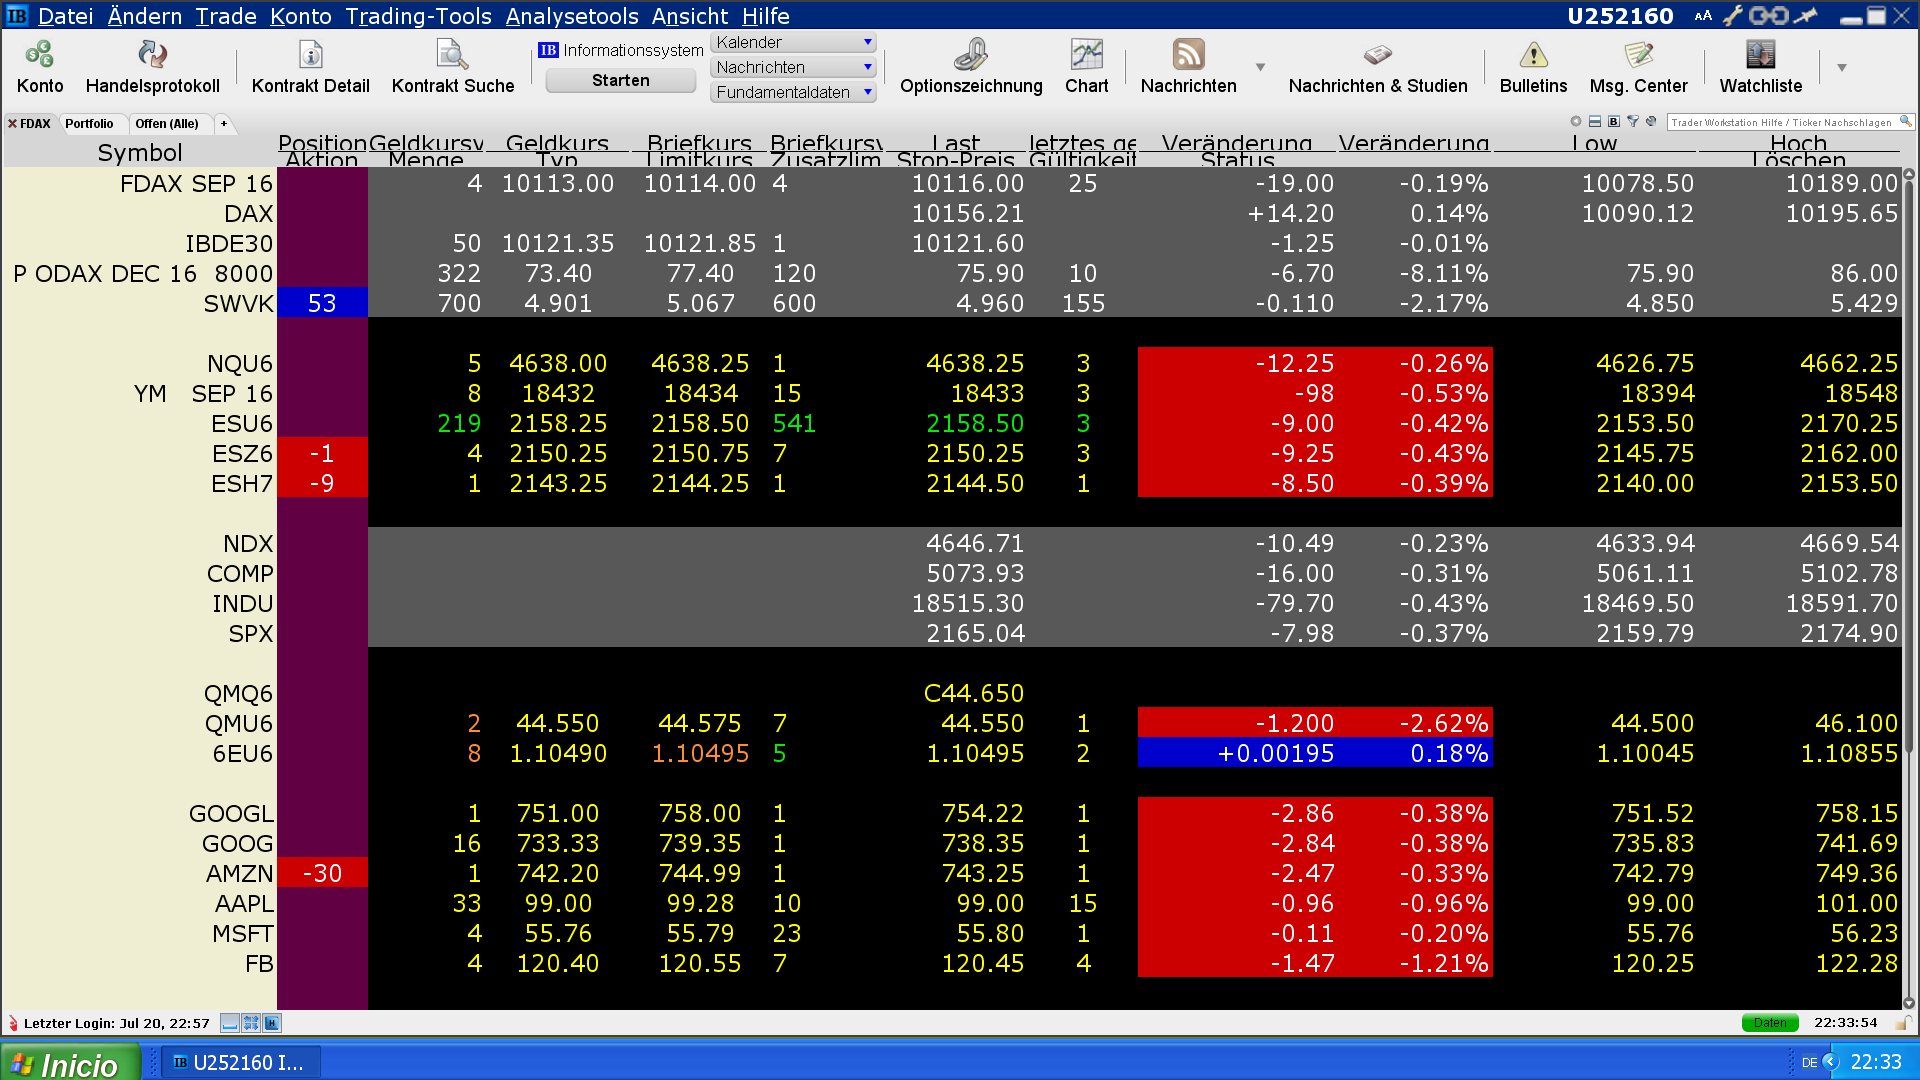
Task: Click the Ticker Nachschlagen search field
Action: (x=1782, y=122)
